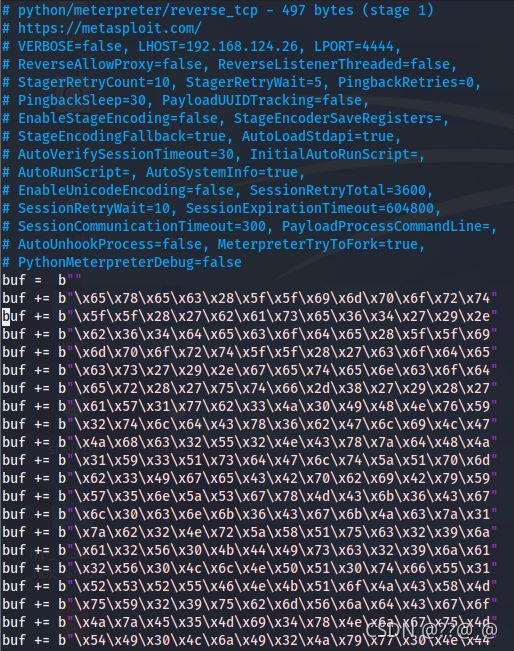Viewport: 514px width, 651px height.
Task: Click buf line starting \x62\x33\x49\x67
Action: point(250,478)
